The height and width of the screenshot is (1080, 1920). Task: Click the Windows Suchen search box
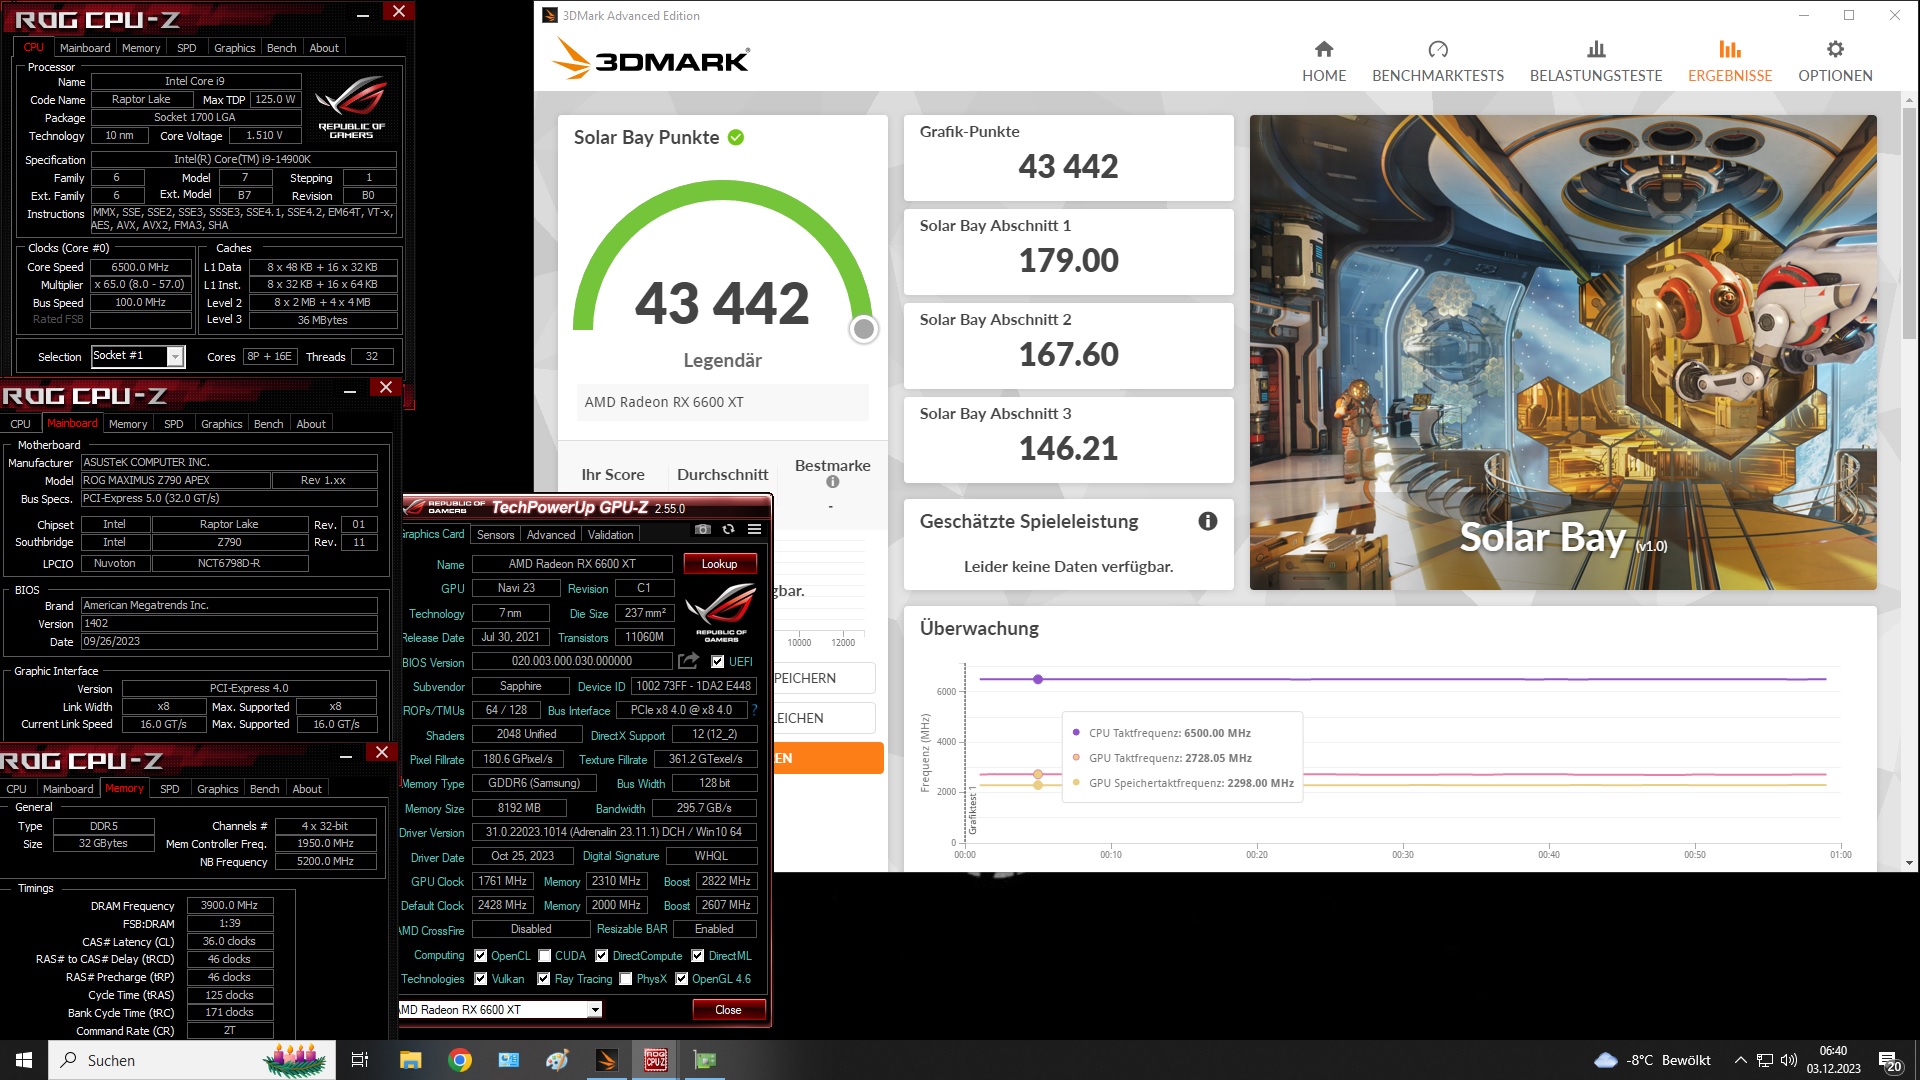click(x=190, y=1060)
